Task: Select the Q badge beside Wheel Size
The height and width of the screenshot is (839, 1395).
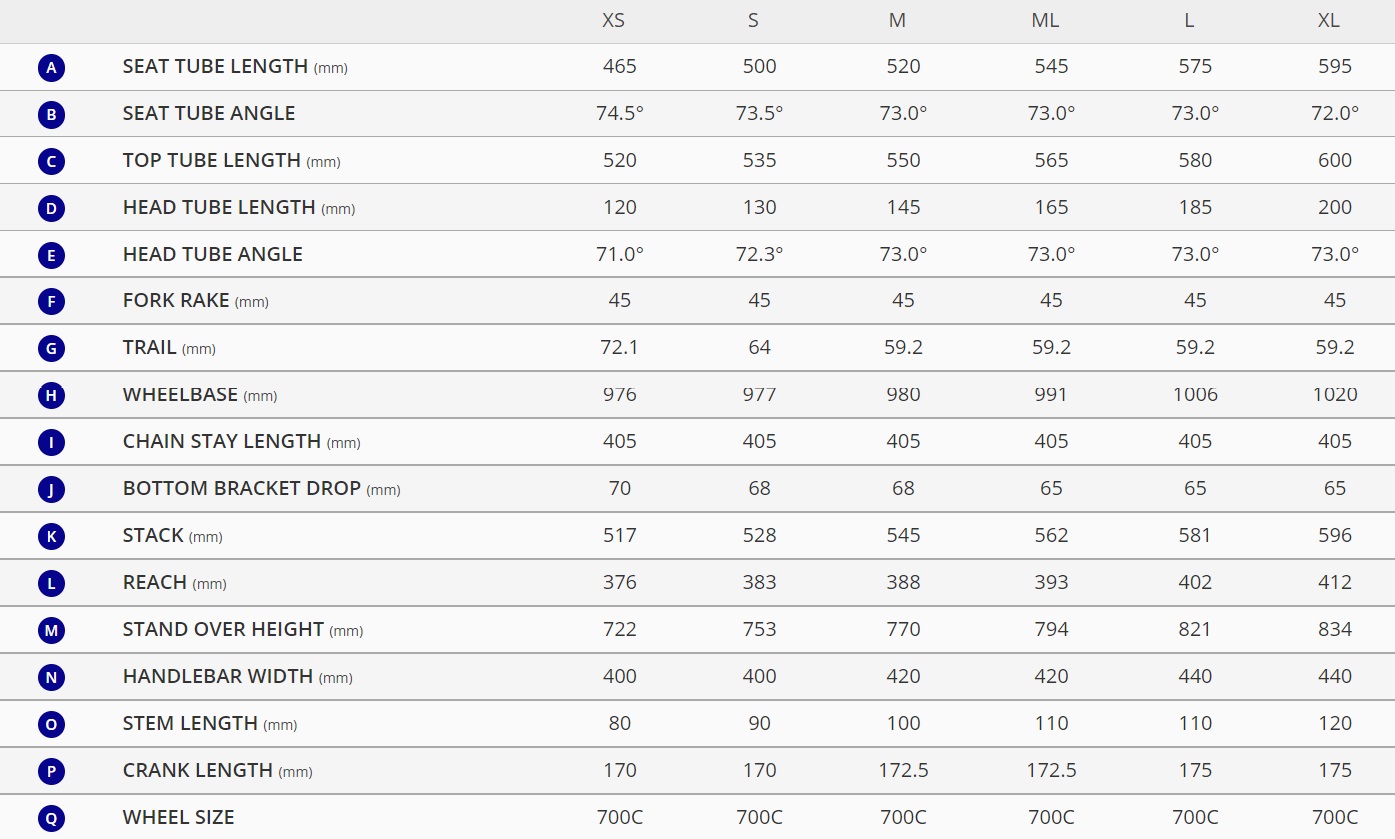Action: pyautogui.click(x=51, y=819)
